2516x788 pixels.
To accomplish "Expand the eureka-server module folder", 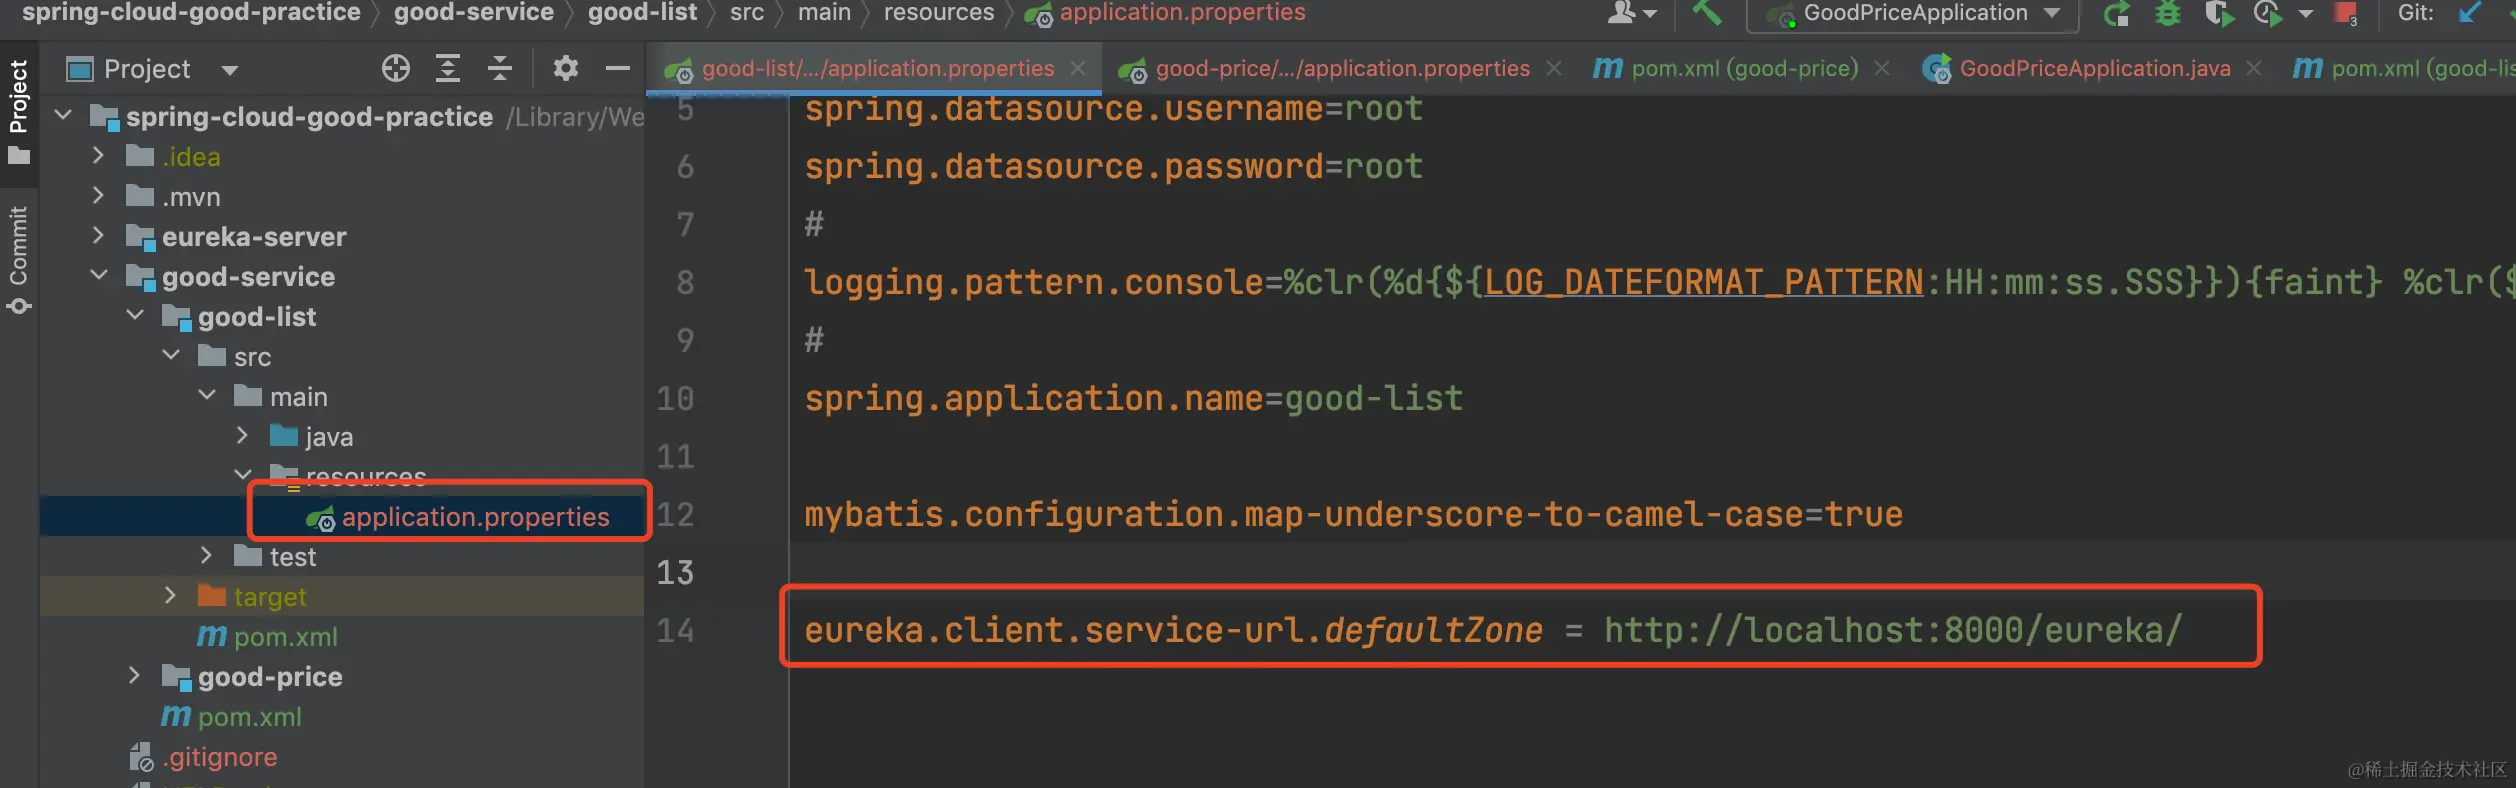I will point(98,236).
